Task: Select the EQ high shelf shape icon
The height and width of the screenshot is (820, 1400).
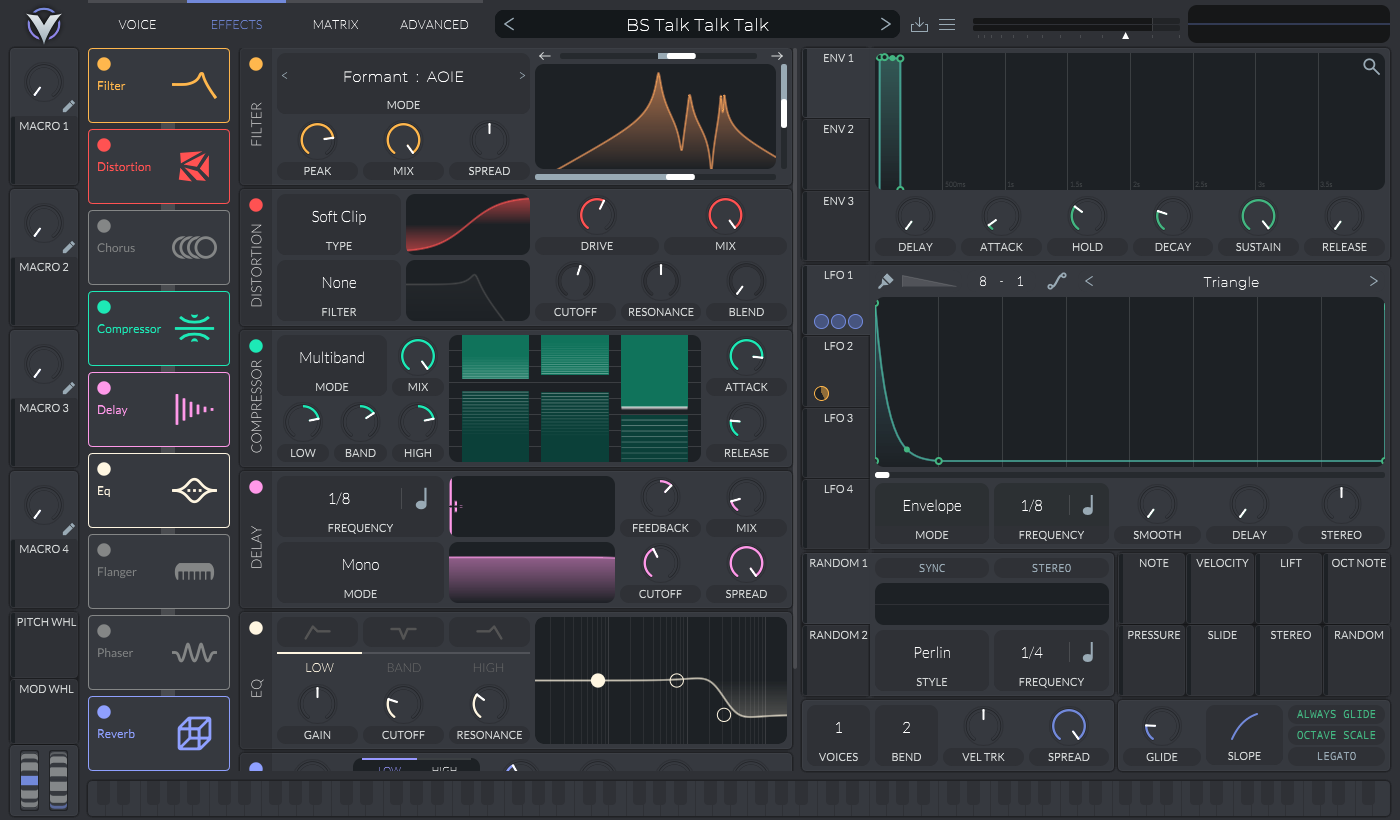Action: click(x=489, y=632)
